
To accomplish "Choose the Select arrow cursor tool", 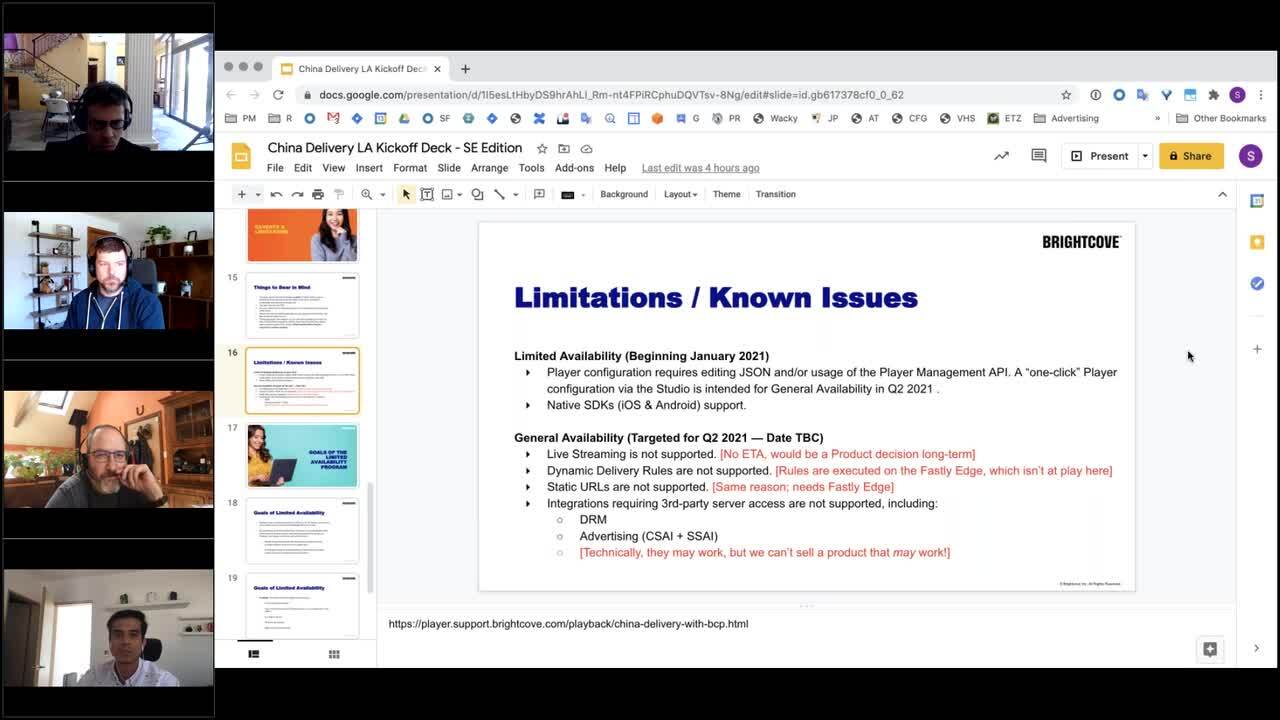I will (x=406, y=194).
